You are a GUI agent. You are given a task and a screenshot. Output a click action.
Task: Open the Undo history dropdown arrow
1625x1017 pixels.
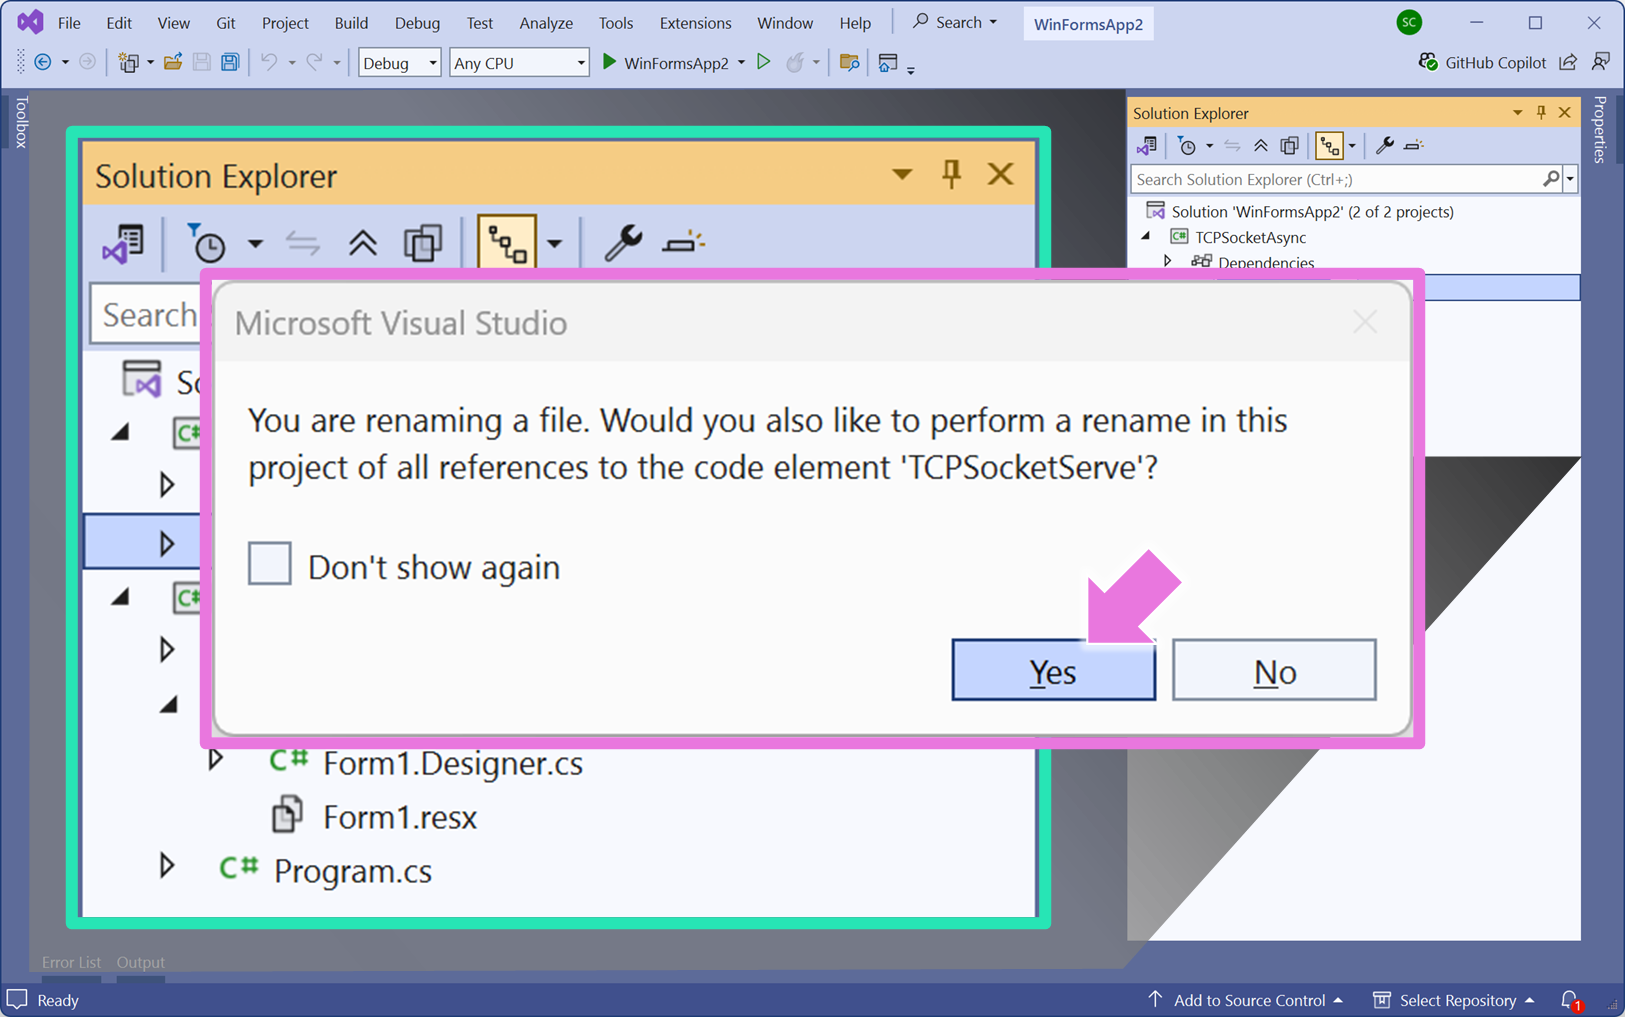coord(291,63)
